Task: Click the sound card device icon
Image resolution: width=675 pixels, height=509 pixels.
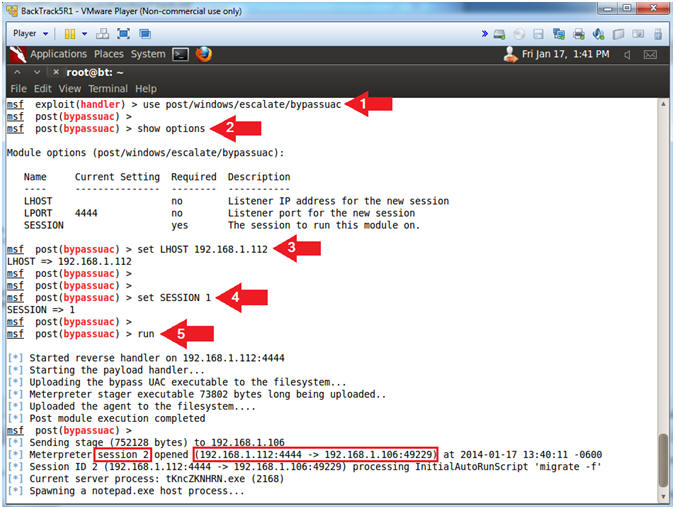Action: [598, 34]
